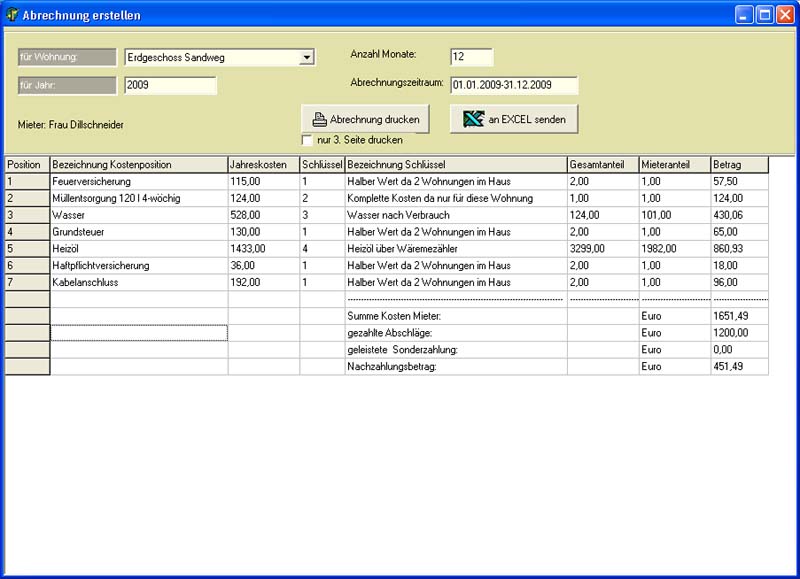This screenshot has height=579, width=800.
Task: Close the Abrechnung erstellen window
Action: [x=786, y=15]
